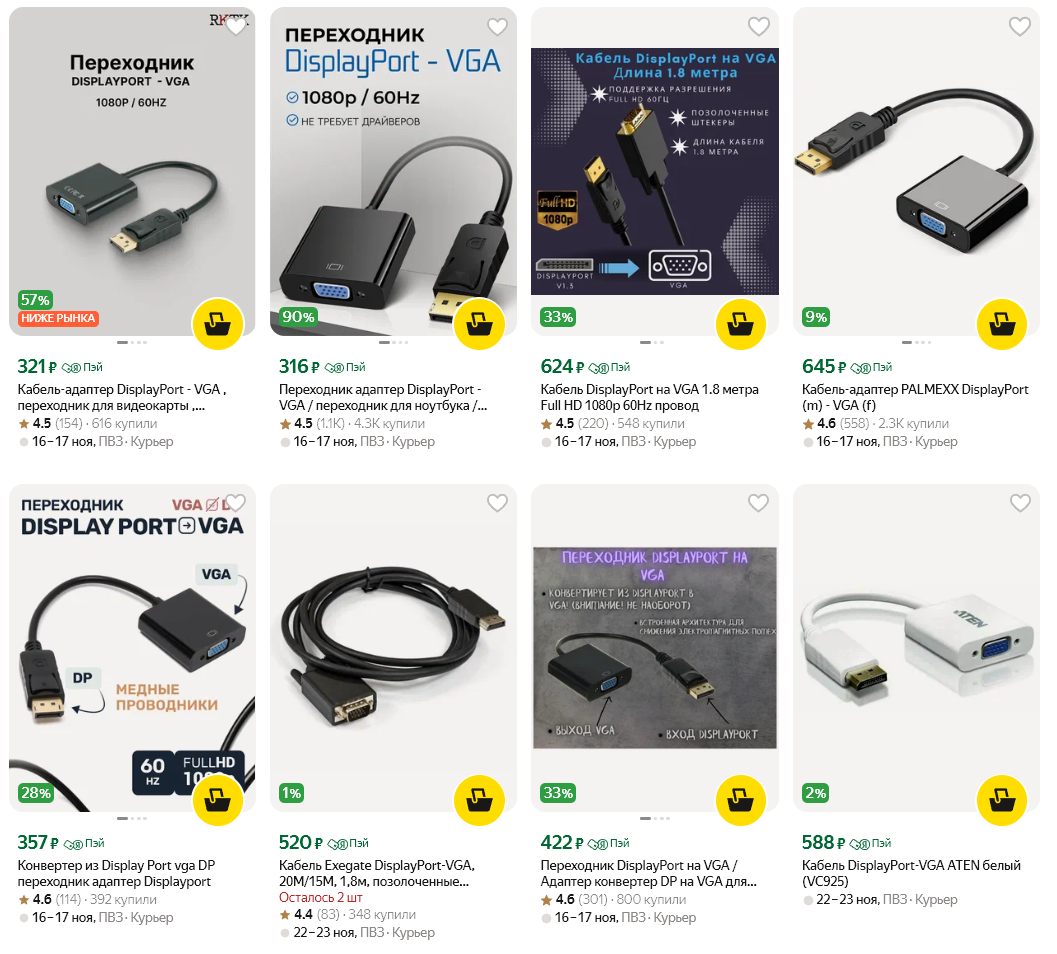Add the 357 ₽ converter to cart
Screen dimensions: 1057x954
(x=218, y=800)
